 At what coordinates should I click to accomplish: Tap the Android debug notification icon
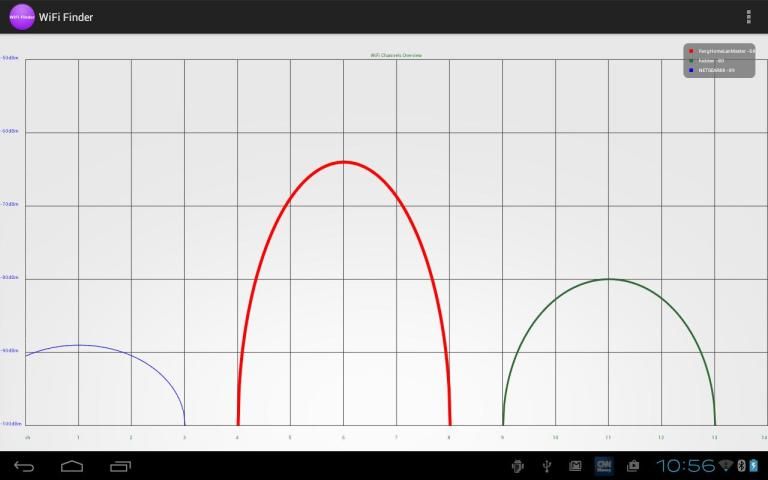coord(517,466)
